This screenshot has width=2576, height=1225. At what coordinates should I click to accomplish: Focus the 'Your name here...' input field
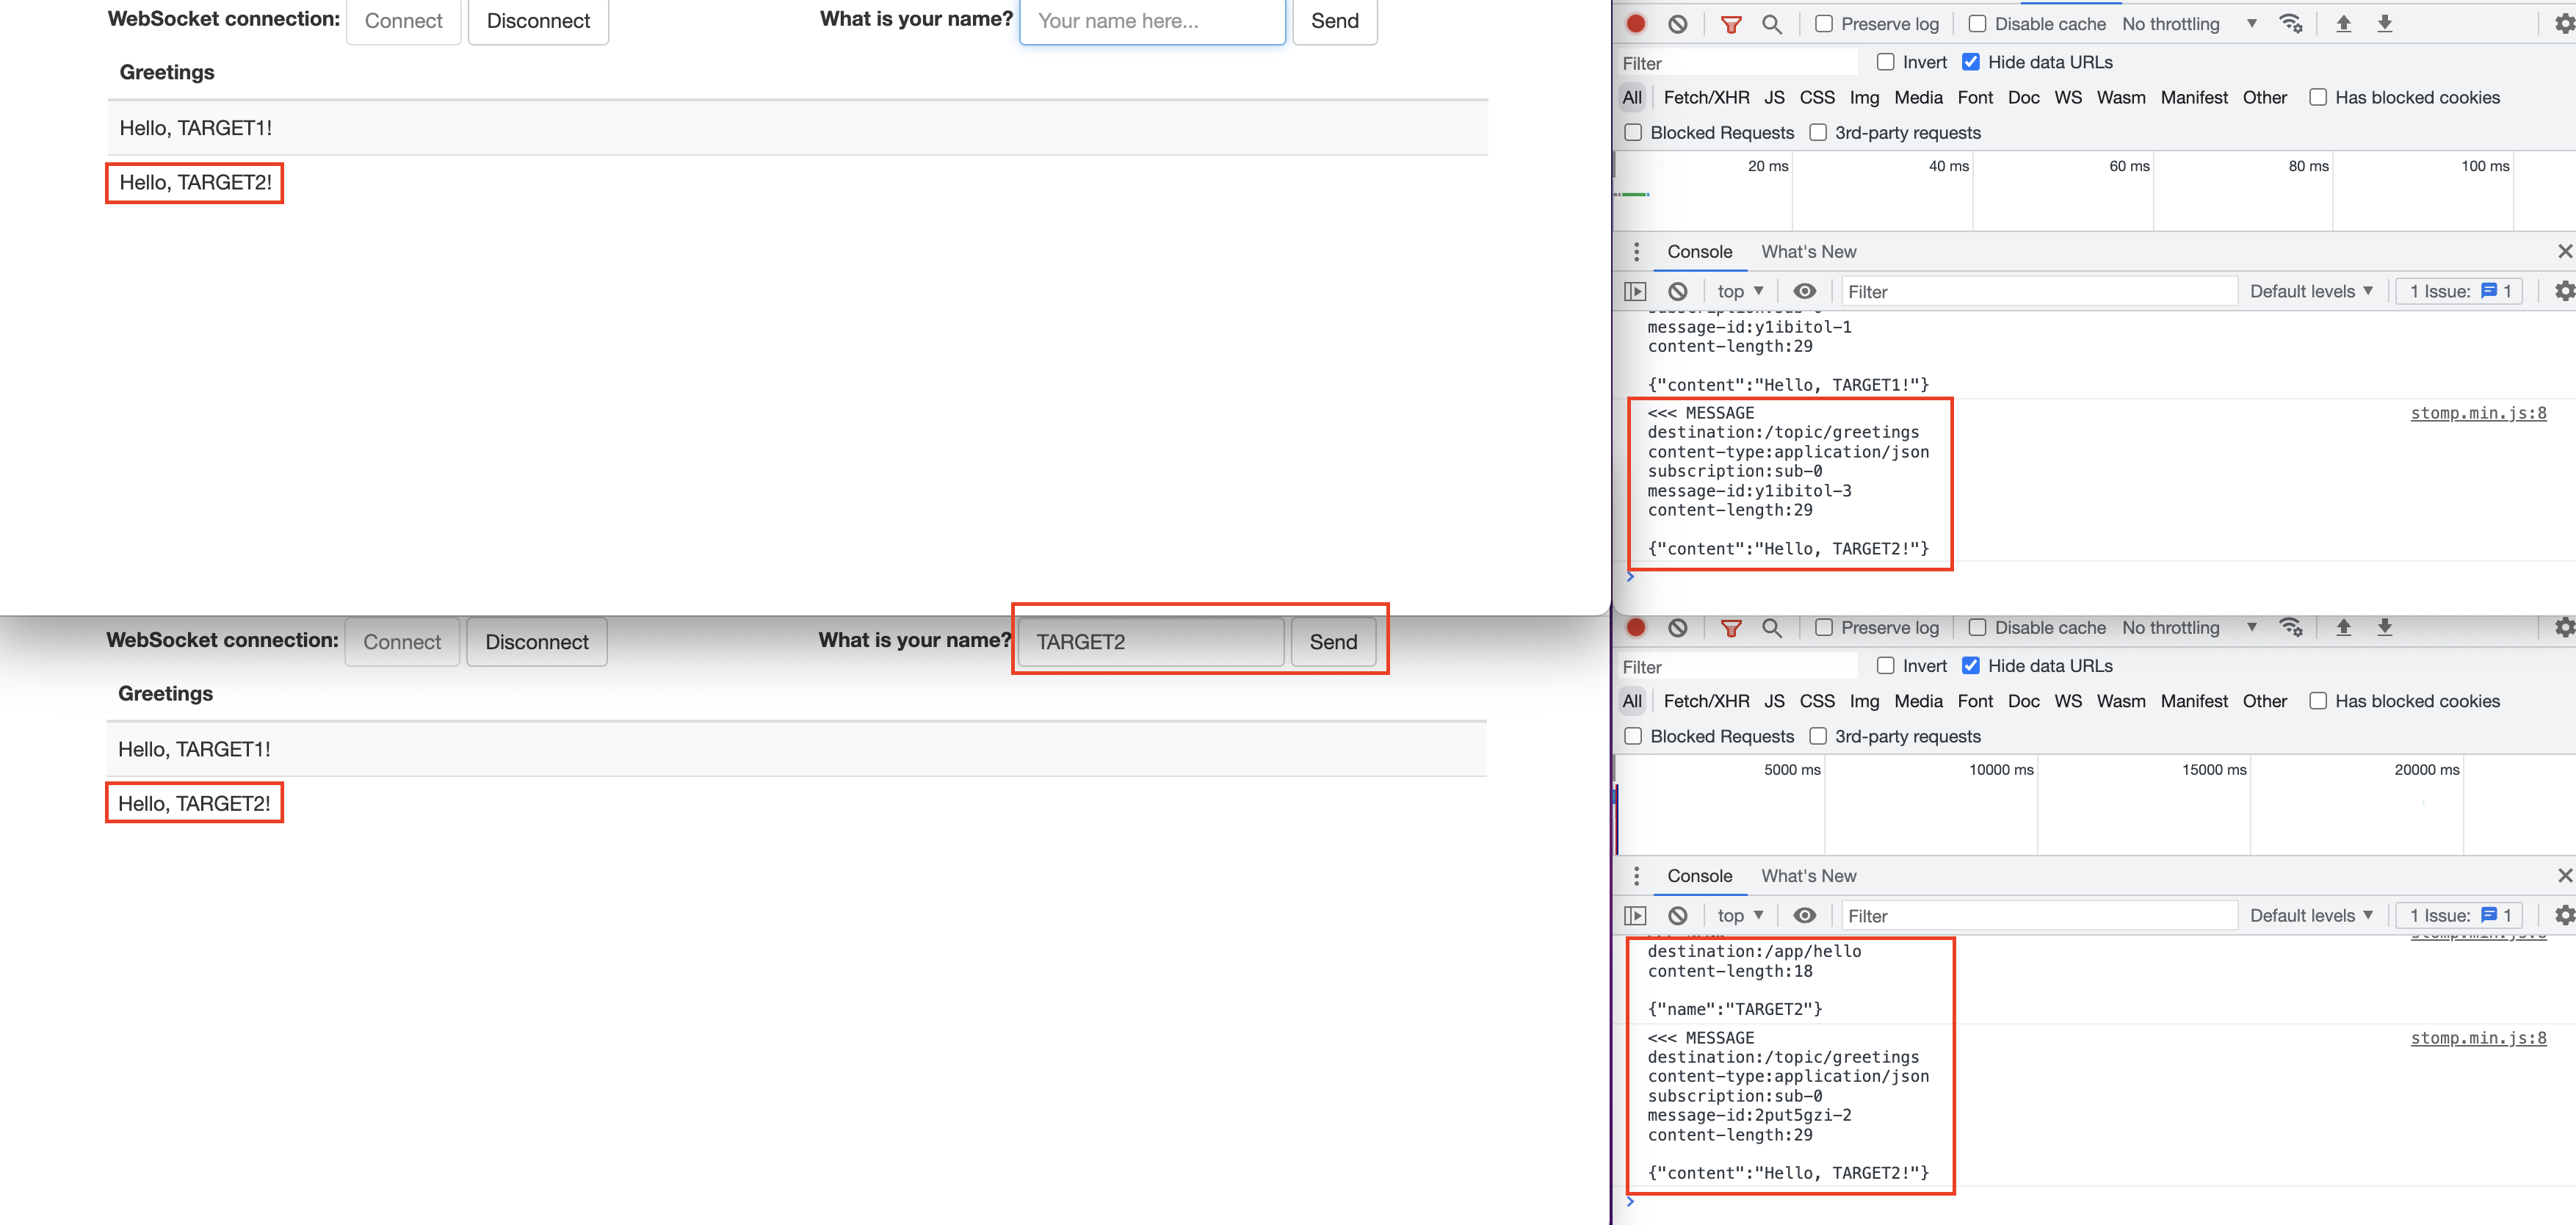1152,20
